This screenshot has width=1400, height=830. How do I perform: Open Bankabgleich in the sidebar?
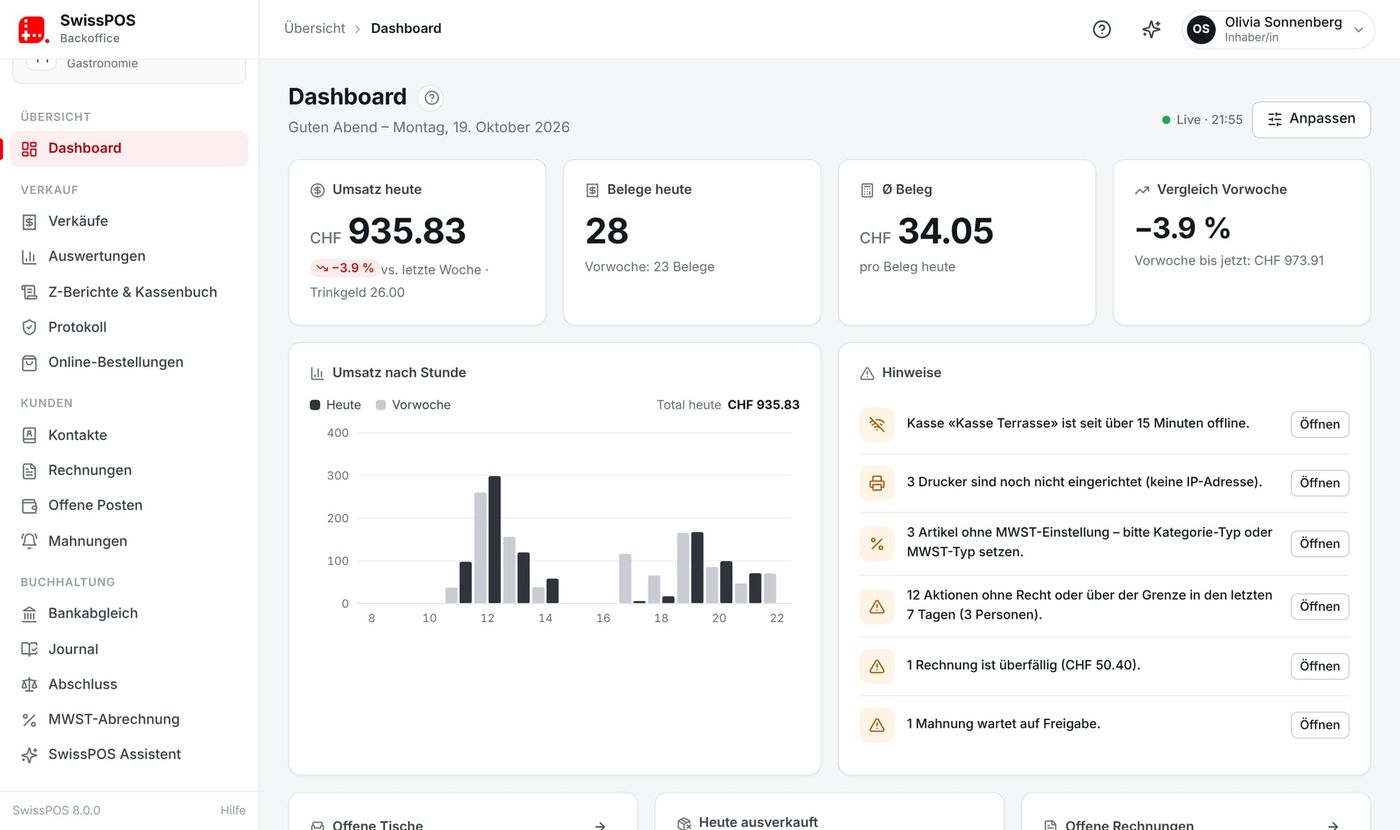click(129, 614)
